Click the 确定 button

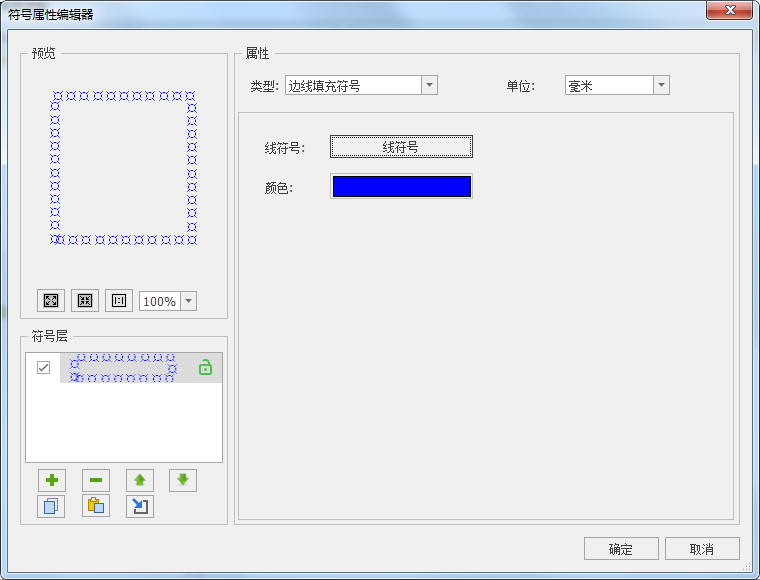click(621, 549)
